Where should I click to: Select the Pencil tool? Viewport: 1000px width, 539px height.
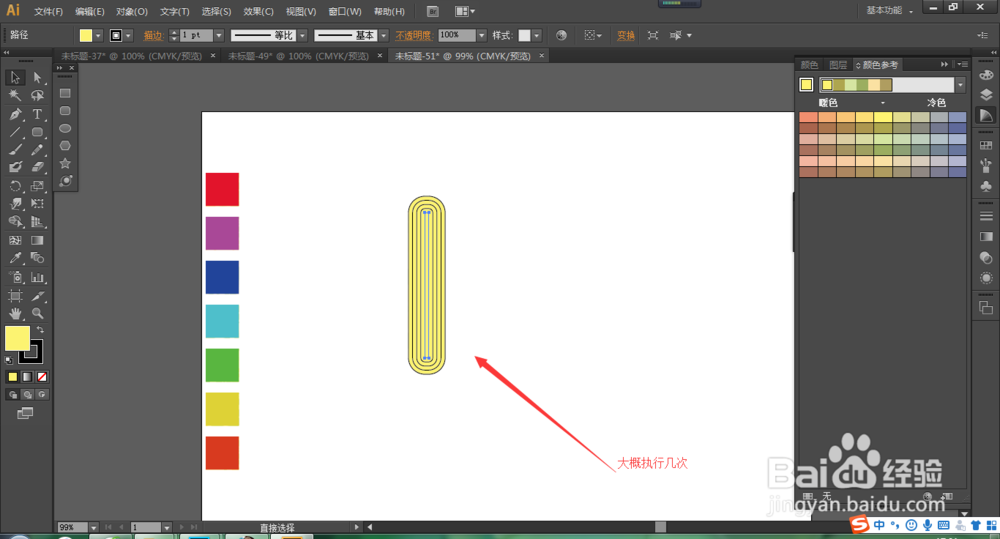(x=37, y=150)
